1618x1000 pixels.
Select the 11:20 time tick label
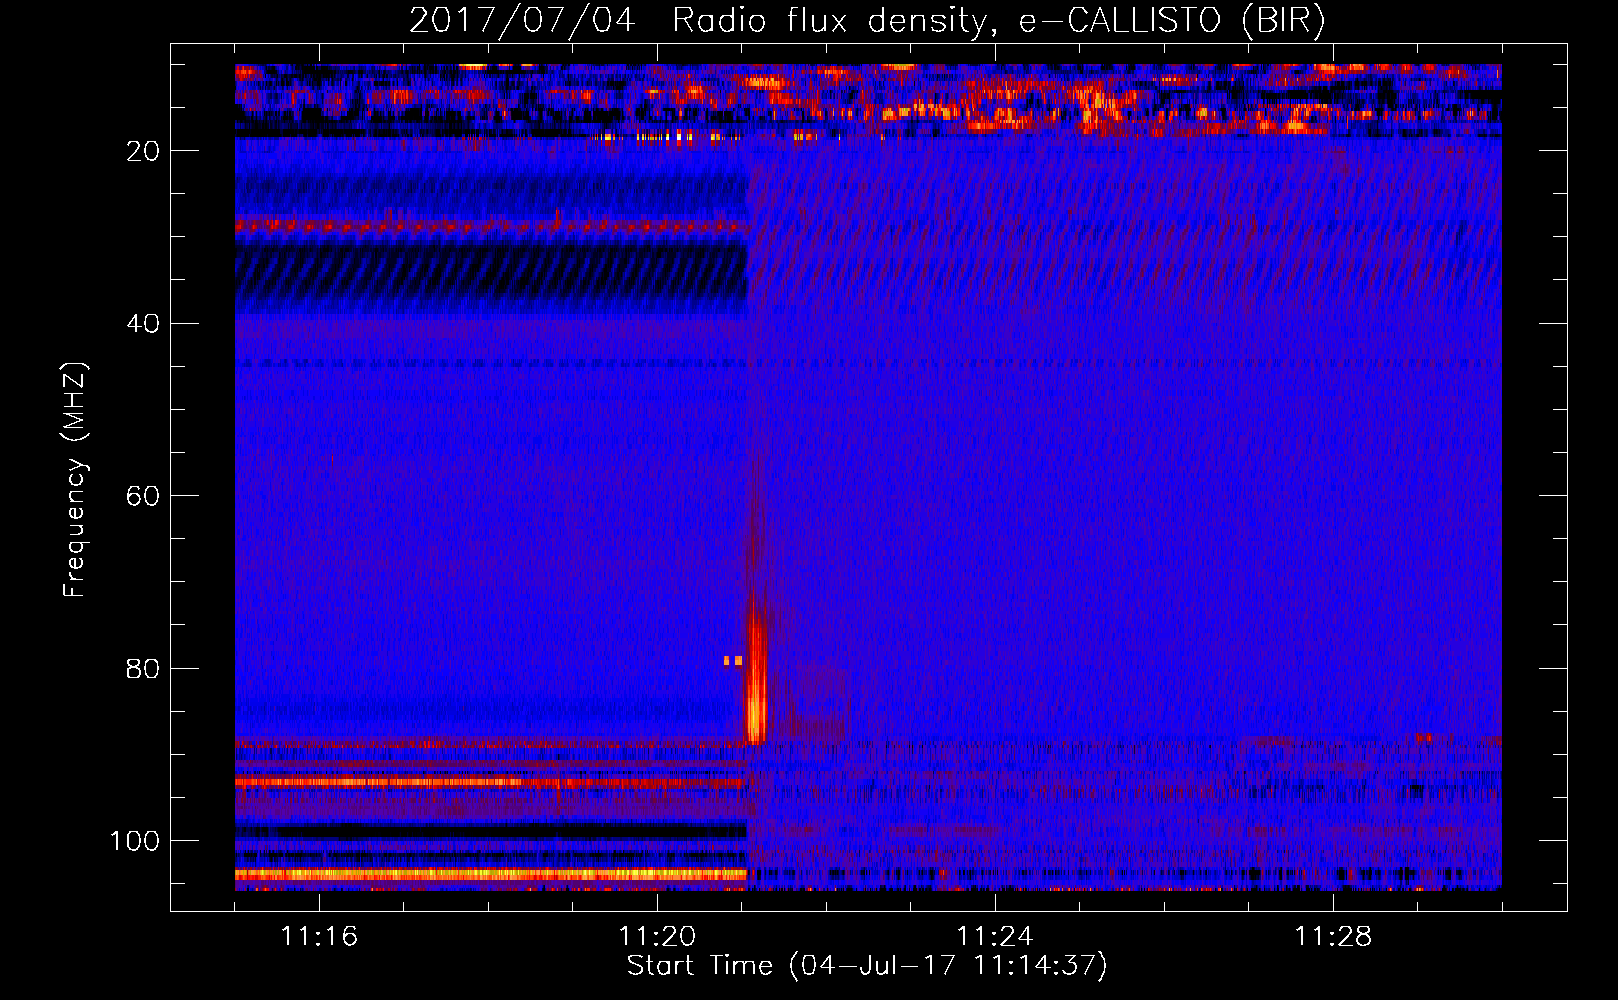657,936
